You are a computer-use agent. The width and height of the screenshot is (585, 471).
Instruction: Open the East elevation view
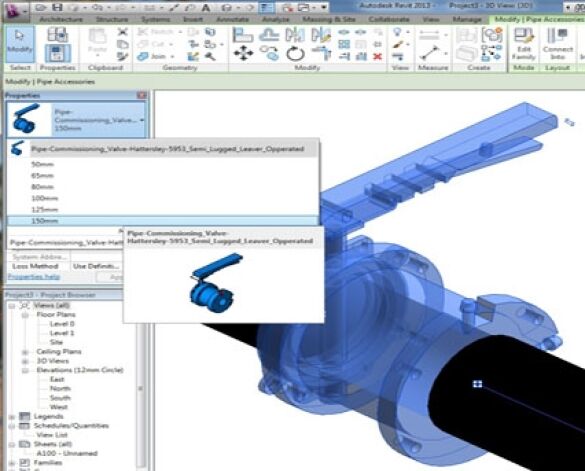coord(57,379)
